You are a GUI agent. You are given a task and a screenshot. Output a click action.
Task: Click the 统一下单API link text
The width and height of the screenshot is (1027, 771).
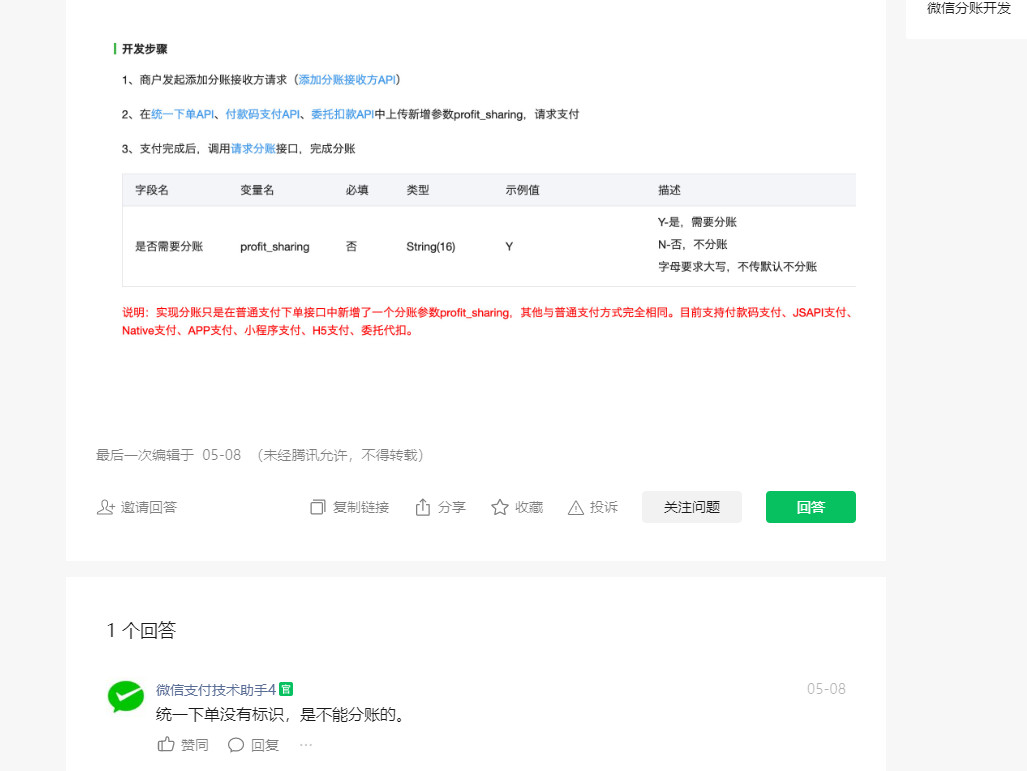tap(183, 115)
